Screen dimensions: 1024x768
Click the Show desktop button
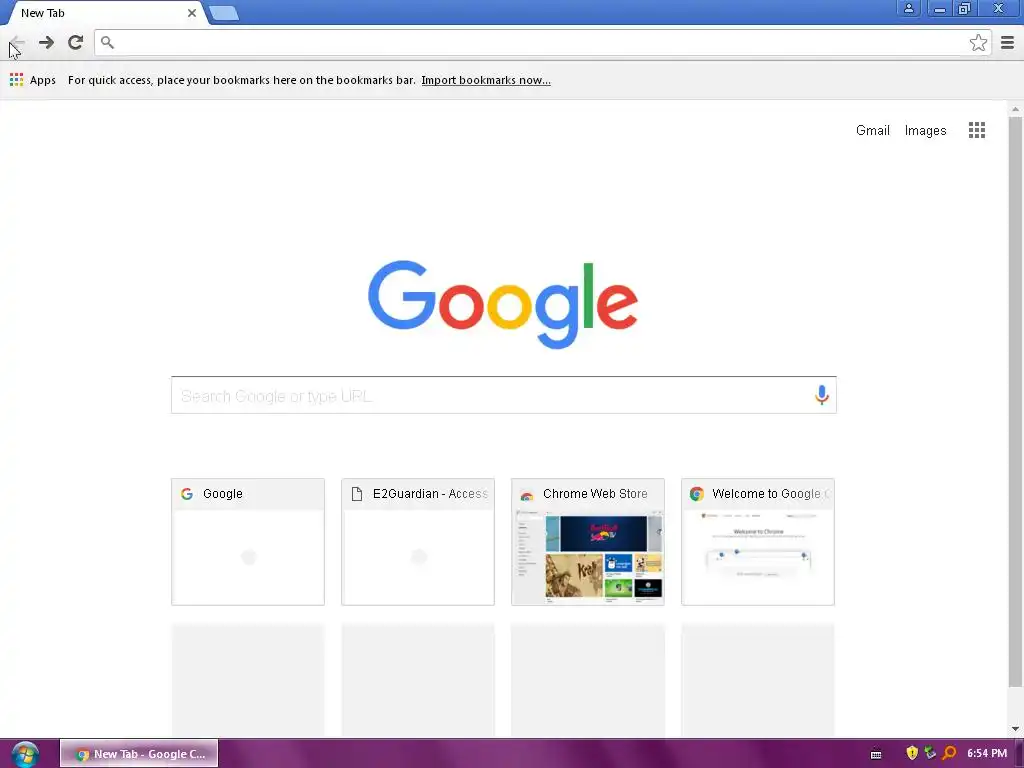tap(1019, 754)
